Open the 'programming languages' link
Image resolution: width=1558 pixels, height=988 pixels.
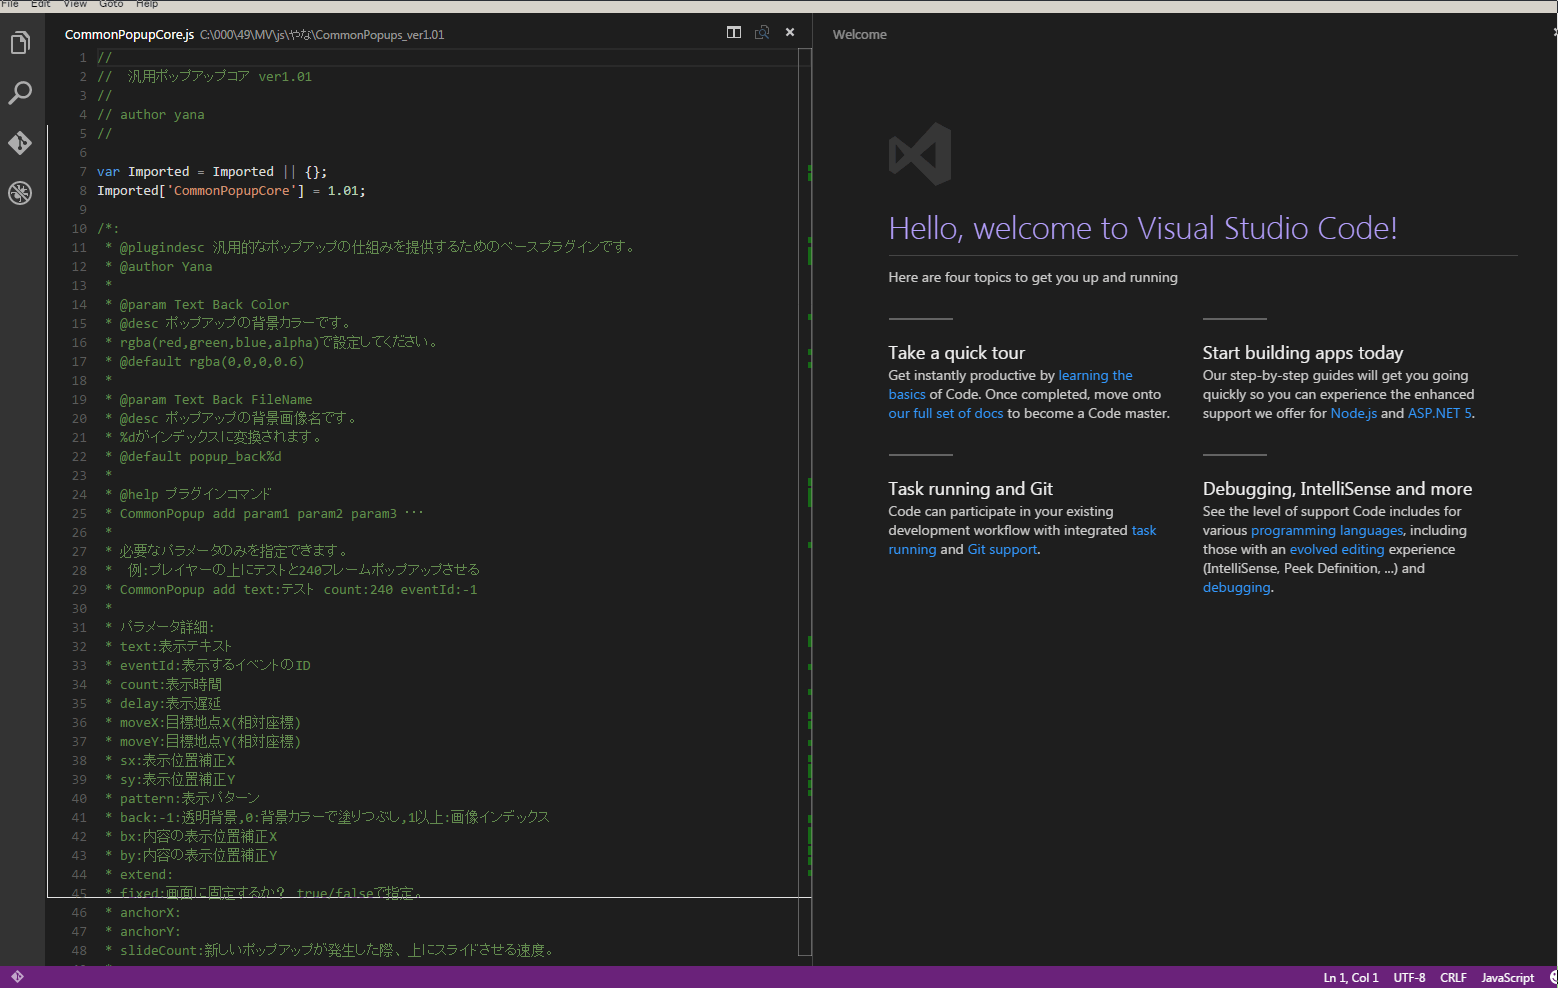point(1327,531)
